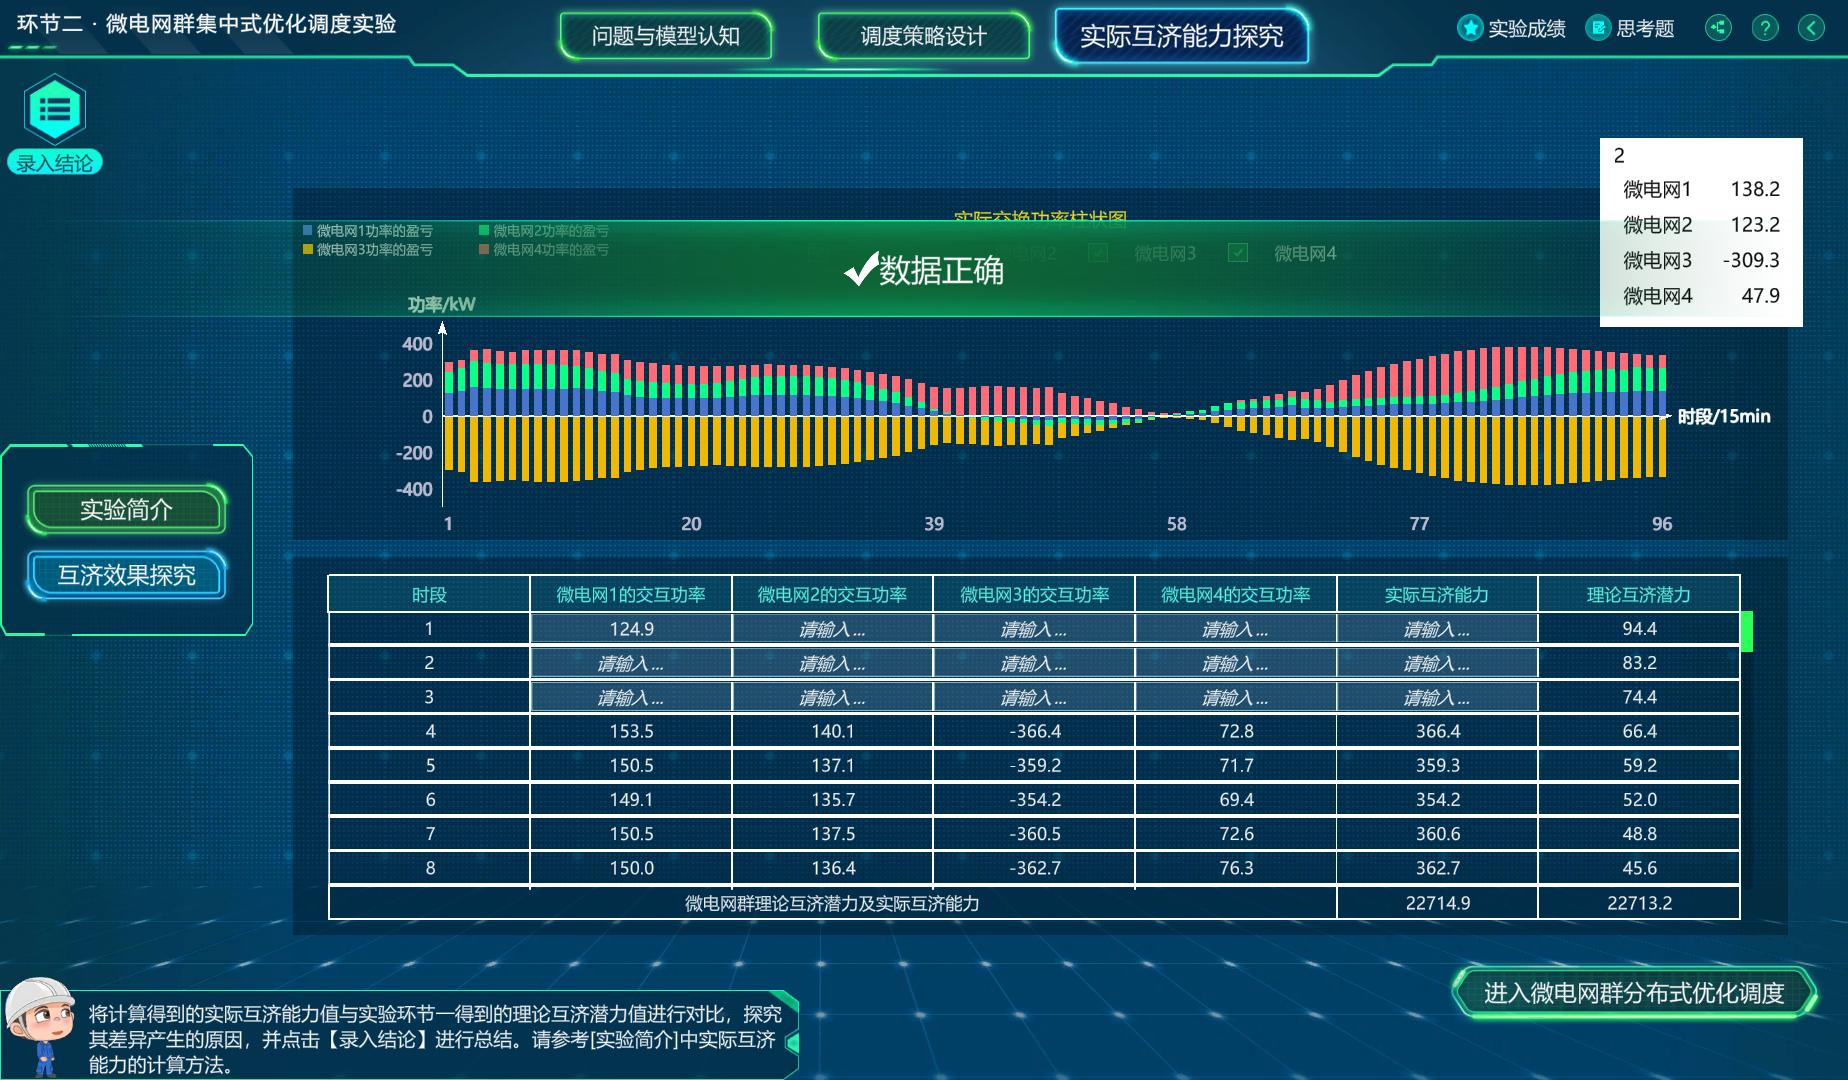Open 互济效果探究 from the left sidebar
This screenshot has height=1080, width=1848.
127,575
